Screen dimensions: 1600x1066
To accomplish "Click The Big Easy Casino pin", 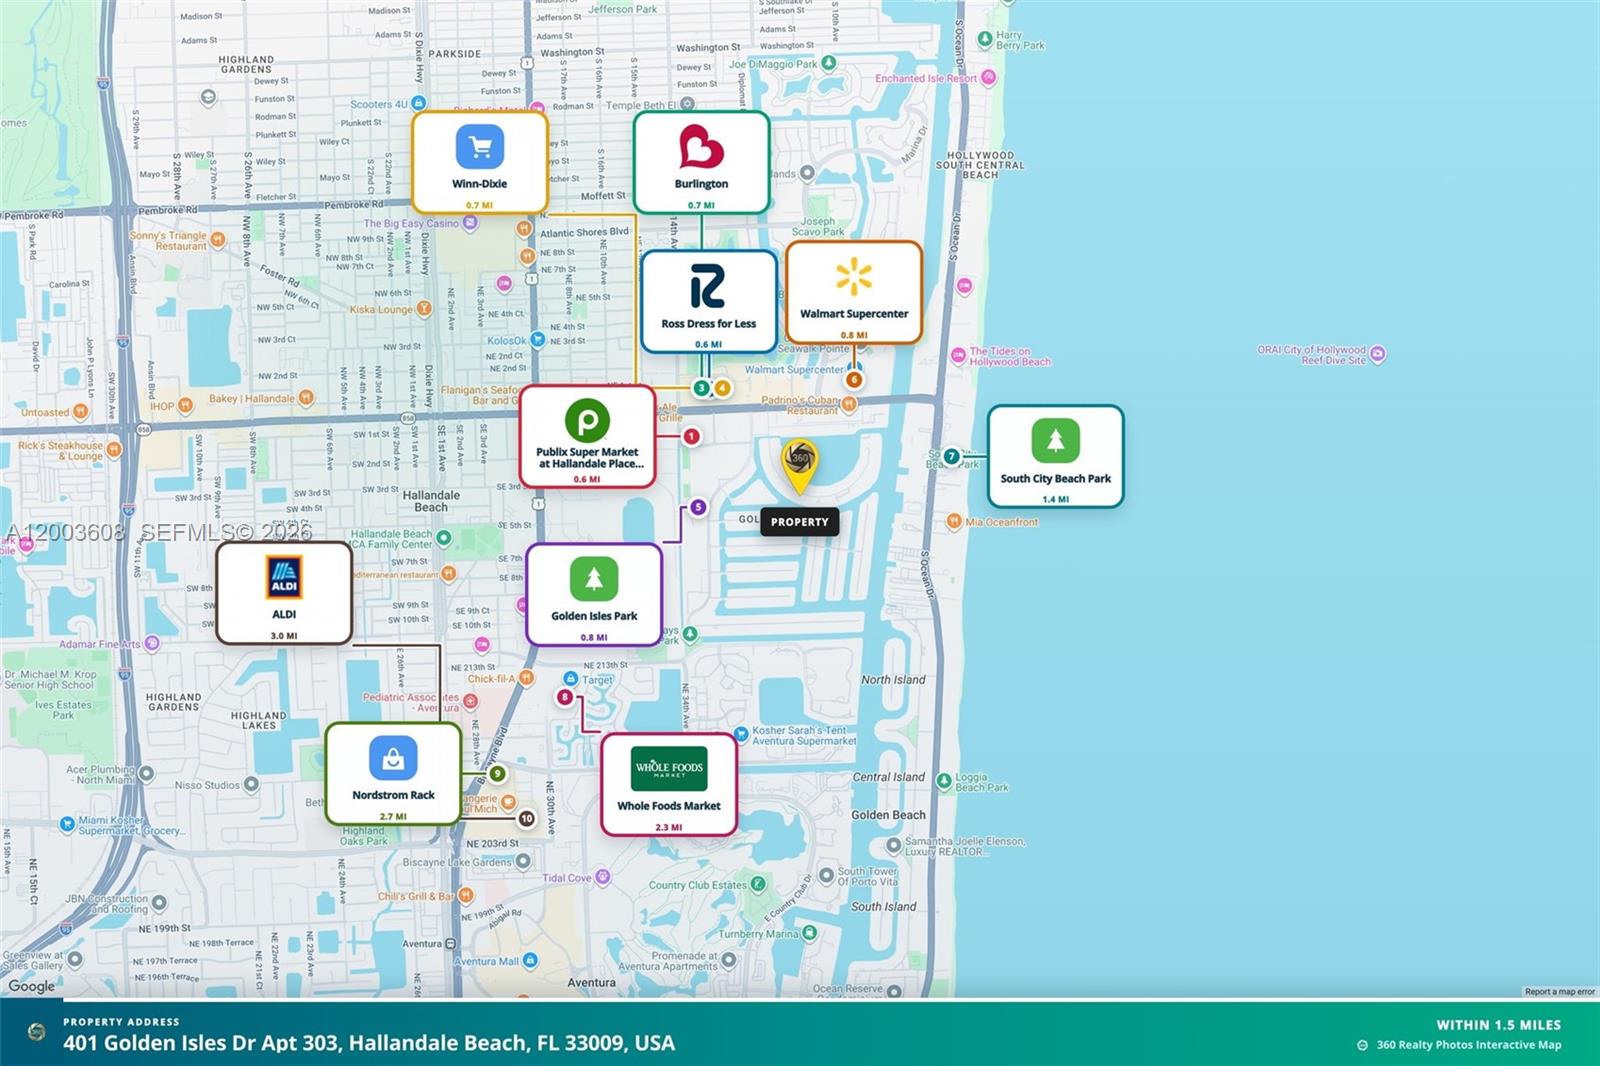I will point(470,224).
